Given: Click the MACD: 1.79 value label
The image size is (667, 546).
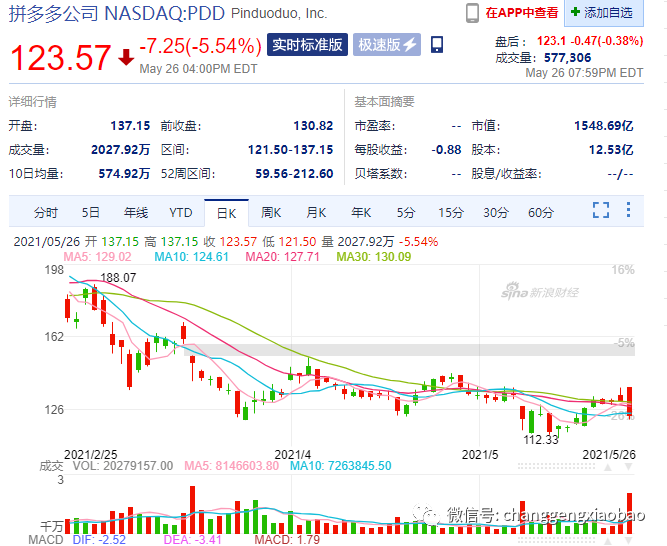Looking at the screenshot, I should tap(287, 540).
